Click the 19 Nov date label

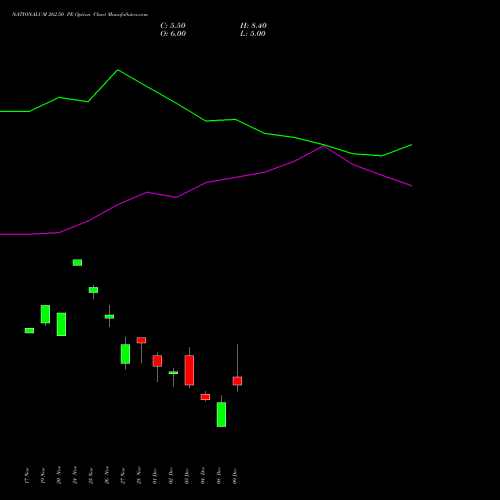tap(43, 476)
